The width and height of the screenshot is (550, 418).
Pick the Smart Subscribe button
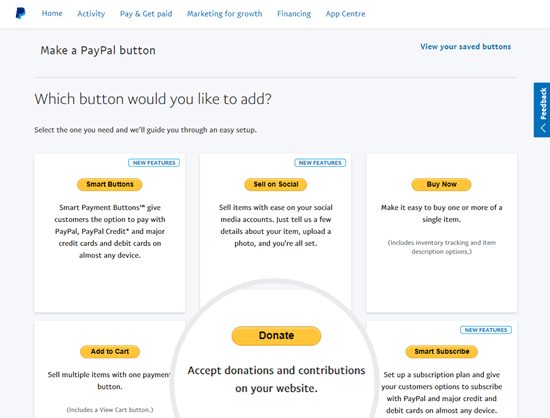coord(442,351)
